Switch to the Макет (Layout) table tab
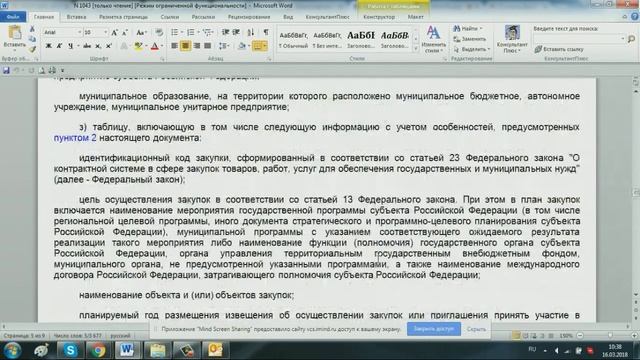This screenshot has height=360, width=640. (x=416, y=17)
